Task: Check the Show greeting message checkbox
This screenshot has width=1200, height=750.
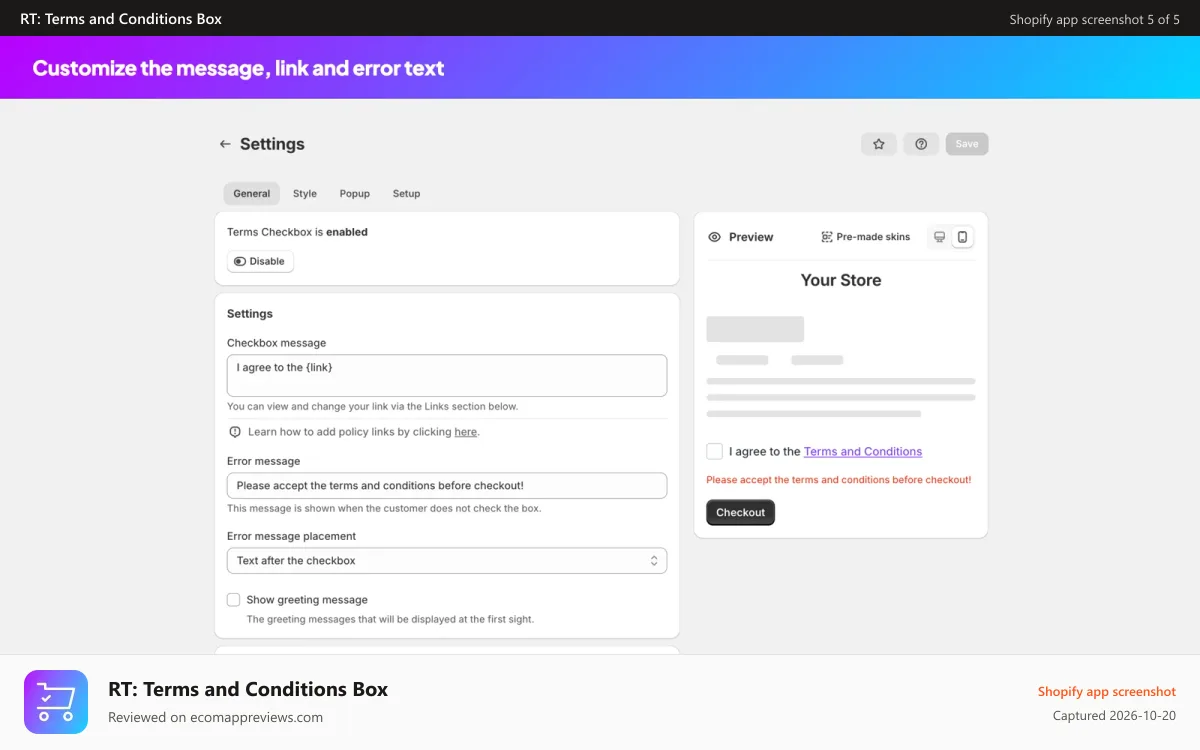Action: [x=233, y=600]
